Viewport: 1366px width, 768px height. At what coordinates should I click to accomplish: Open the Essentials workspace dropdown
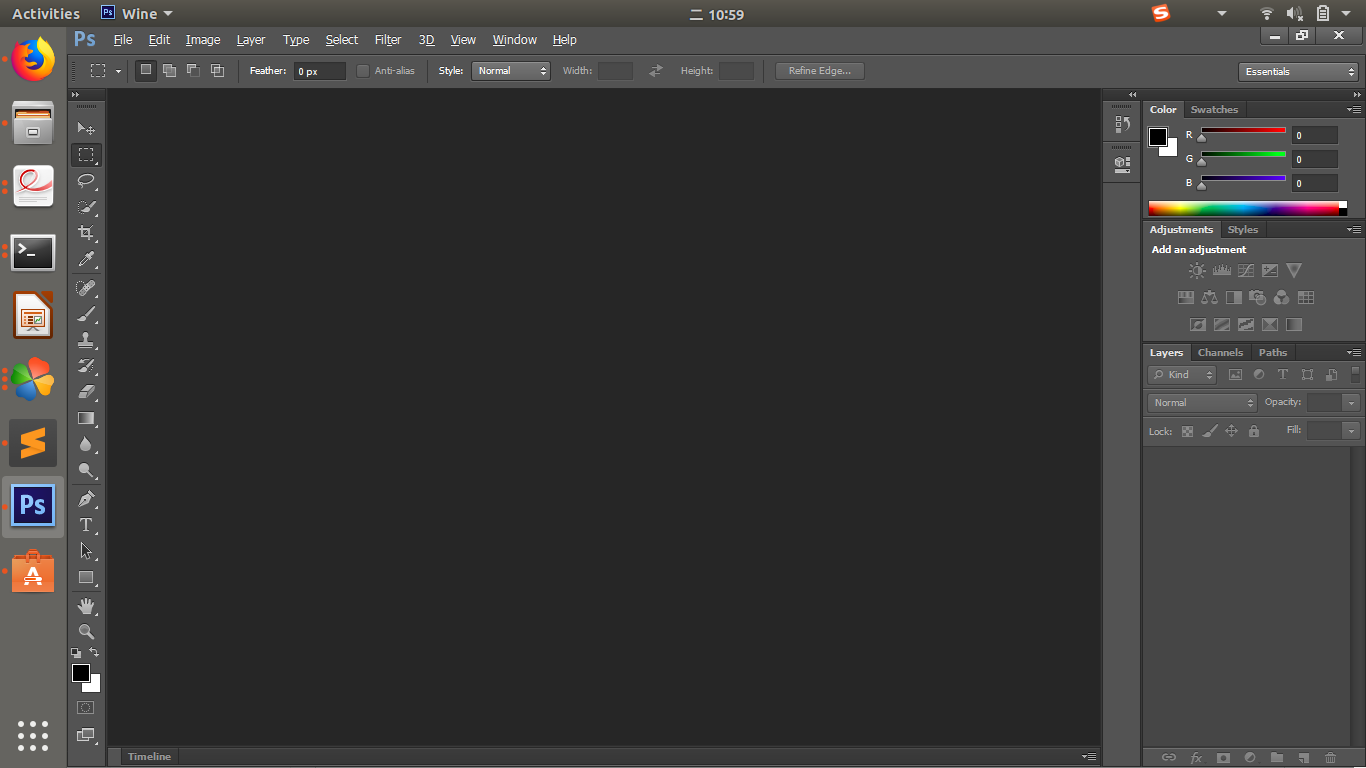1298,71
